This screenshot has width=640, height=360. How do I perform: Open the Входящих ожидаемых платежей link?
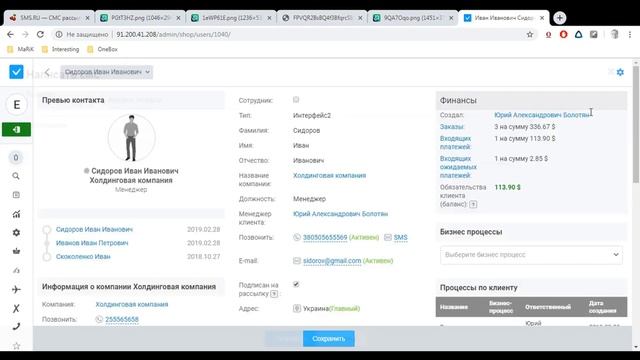coord(458,167)
